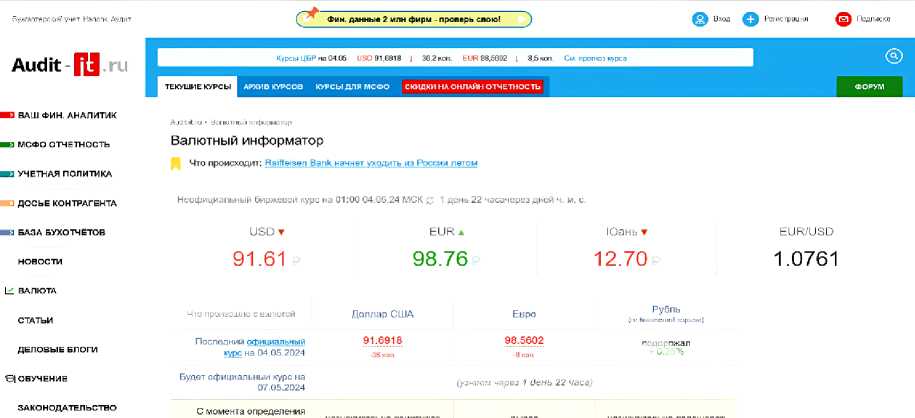Click USD 91,6918 in the top rates bar
The height and width of the screenshot is (418, 915).
(379, 58)
